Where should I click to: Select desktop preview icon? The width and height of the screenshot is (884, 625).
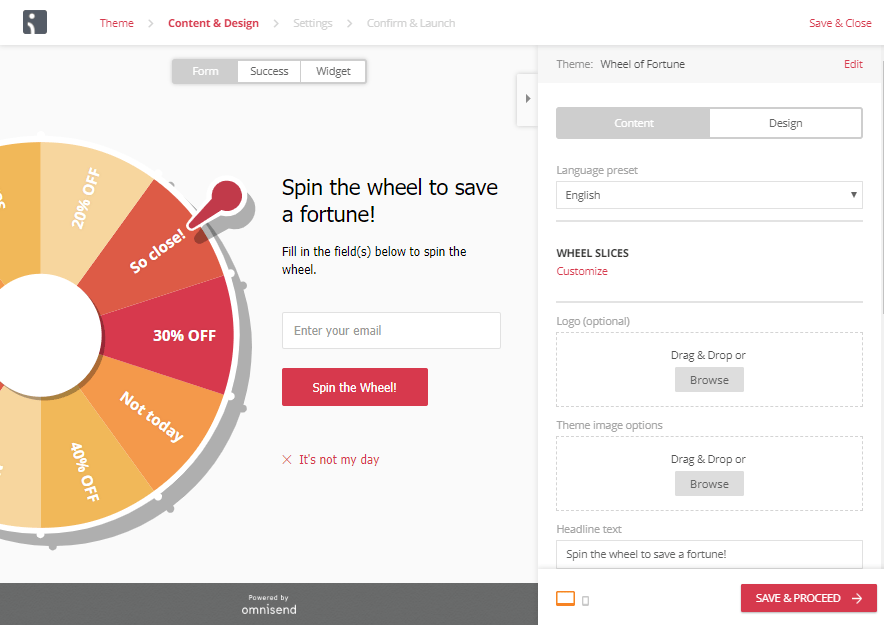tap(565, 599)
